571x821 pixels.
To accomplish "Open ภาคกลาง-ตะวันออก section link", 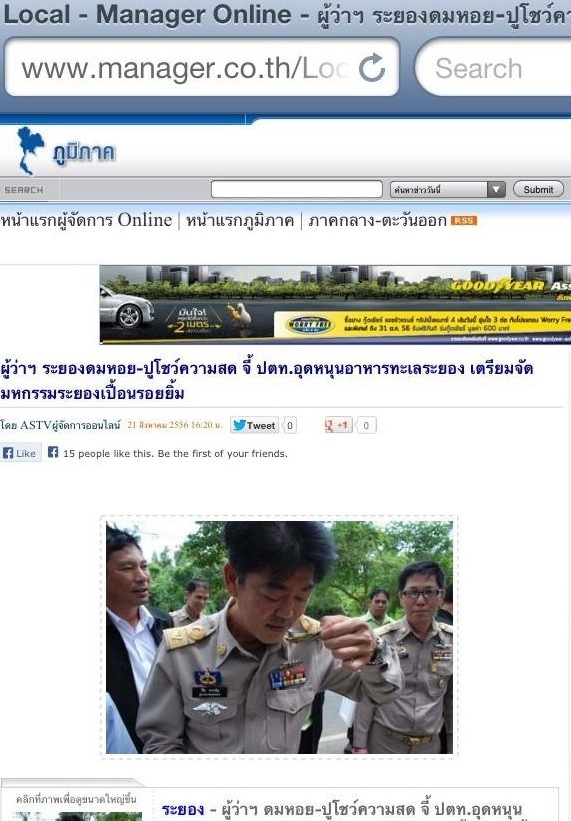I will click(x=377, y=220).
